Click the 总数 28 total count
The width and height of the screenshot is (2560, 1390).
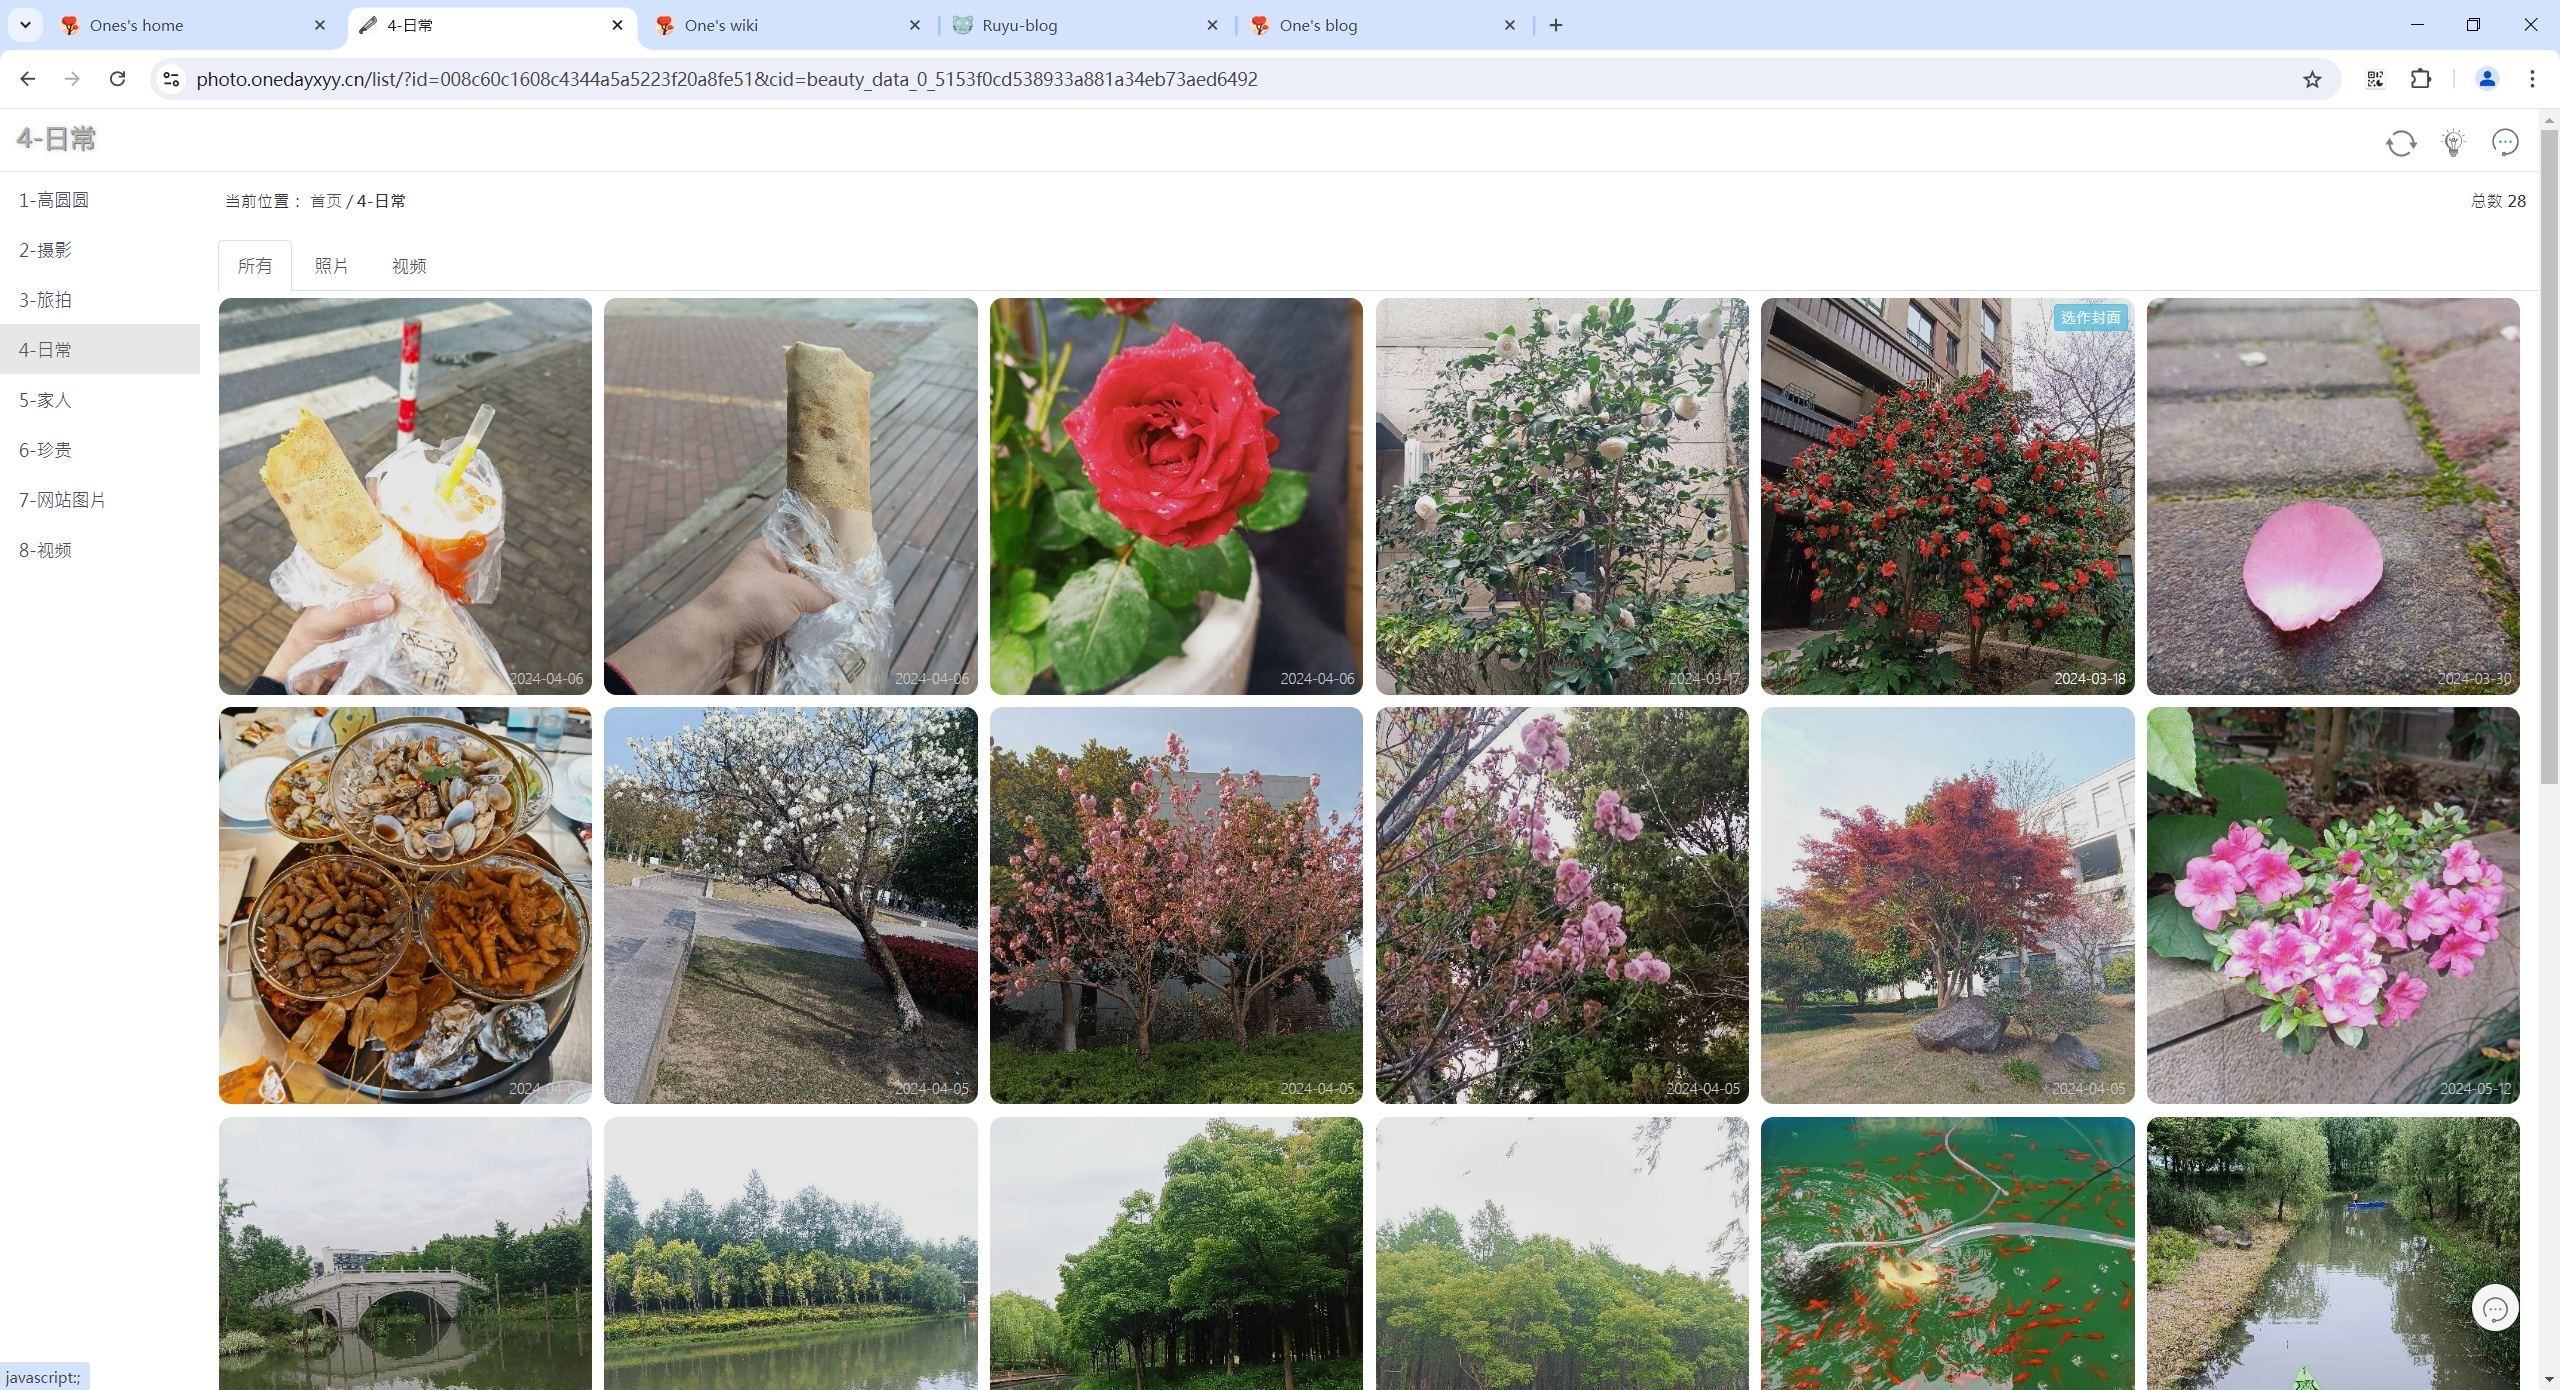pos(2498,201)
